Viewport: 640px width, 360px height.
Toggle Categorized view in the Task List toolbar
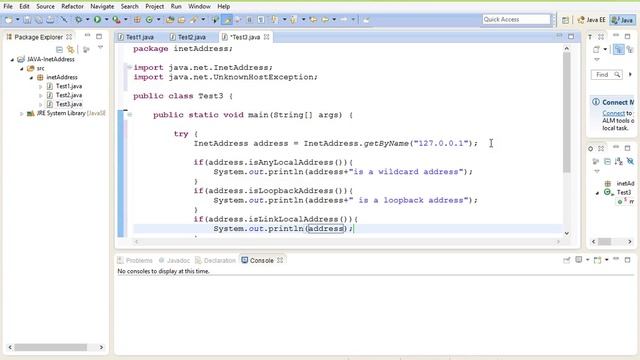coord(619,50)
